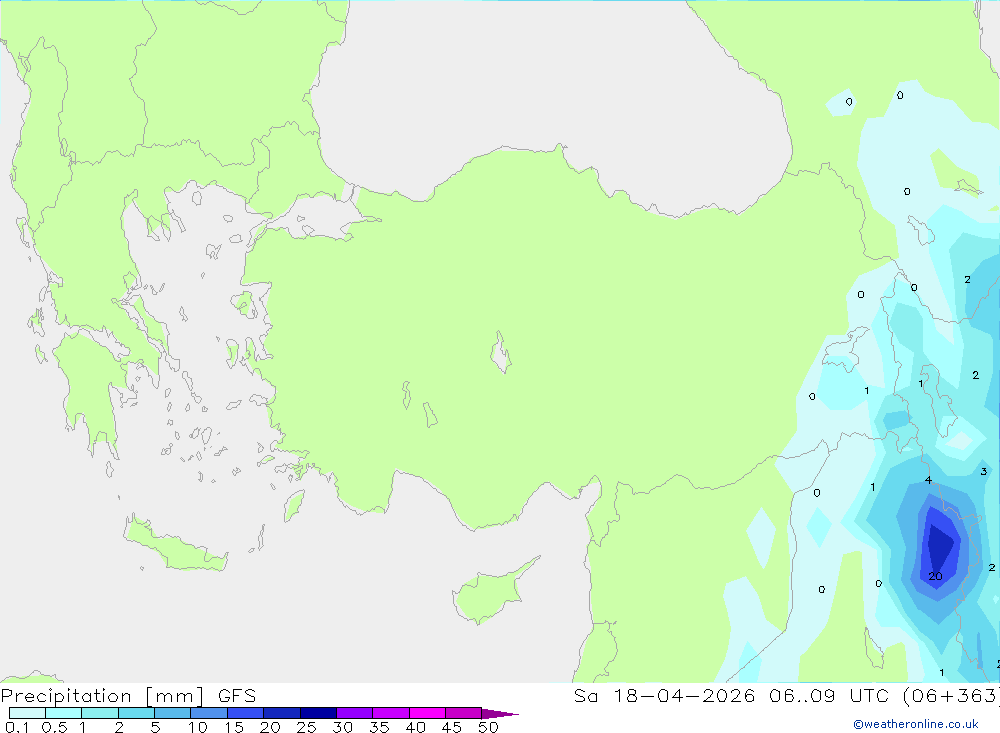Select the '40' legend scale value
Viewport: 1000px width, 733px height.
click(415, 727)
